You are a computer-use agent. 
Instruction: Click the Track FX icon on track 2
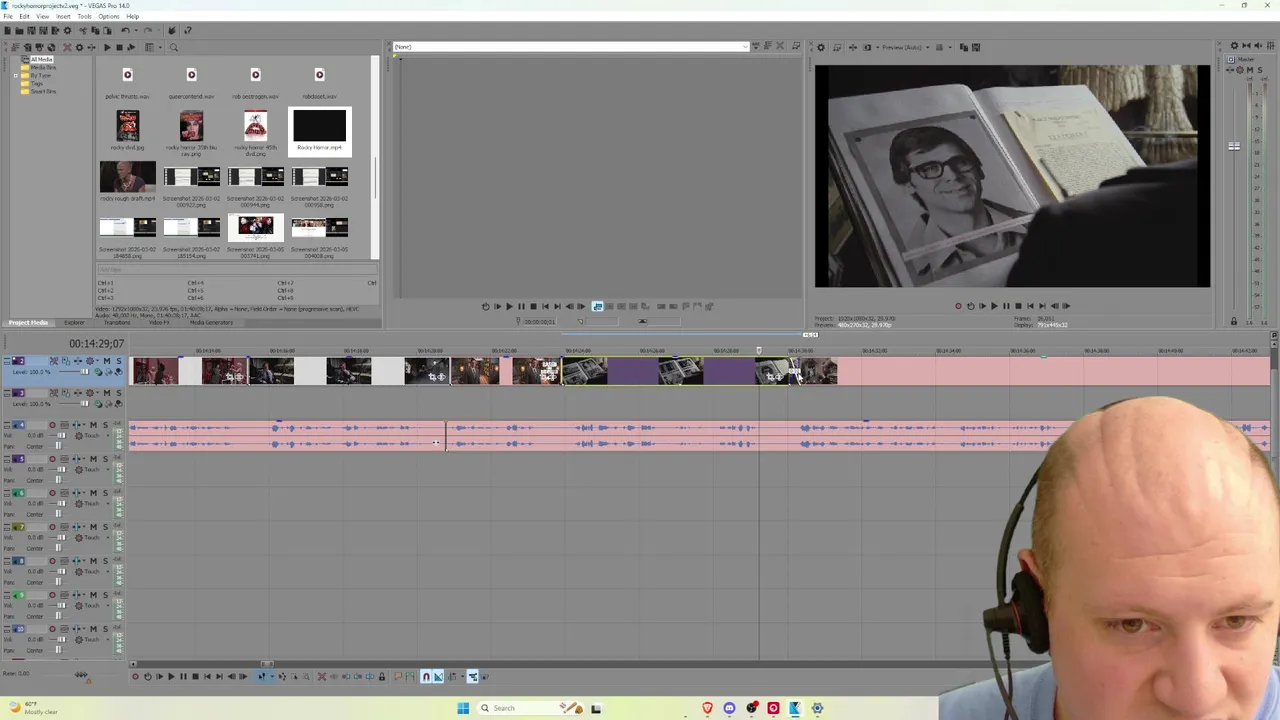78,361
